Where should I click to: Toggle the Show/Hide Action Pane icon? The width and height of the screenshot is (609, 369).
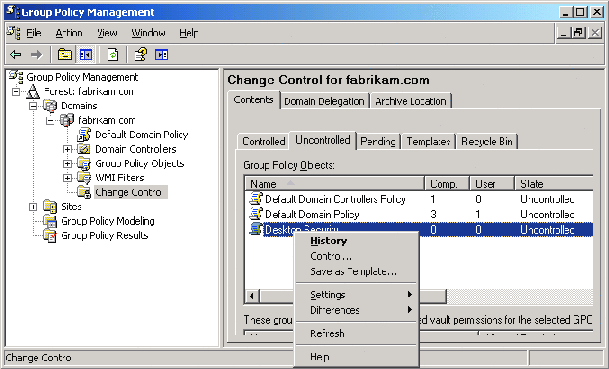point(161,55)
